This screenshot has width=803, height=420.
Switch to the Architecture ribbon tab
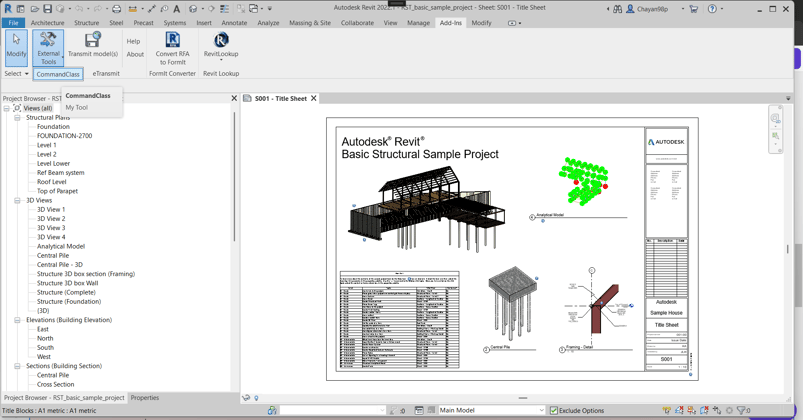48,23
